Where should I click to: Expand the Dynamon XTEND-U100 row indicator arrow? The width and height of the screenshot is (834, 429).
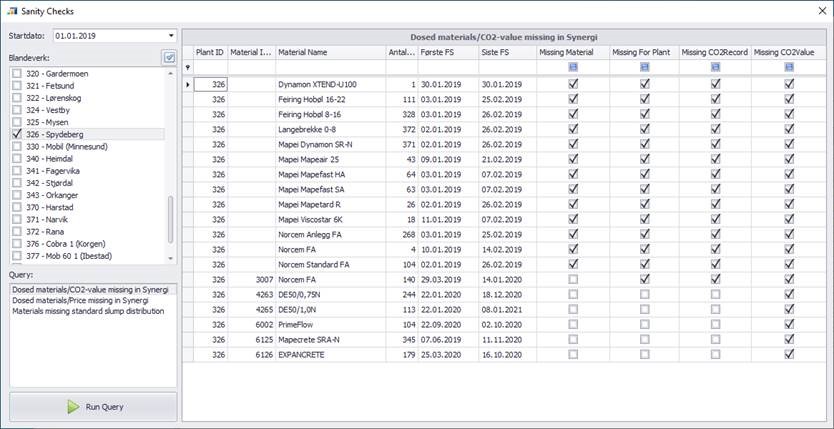(189, 85)
